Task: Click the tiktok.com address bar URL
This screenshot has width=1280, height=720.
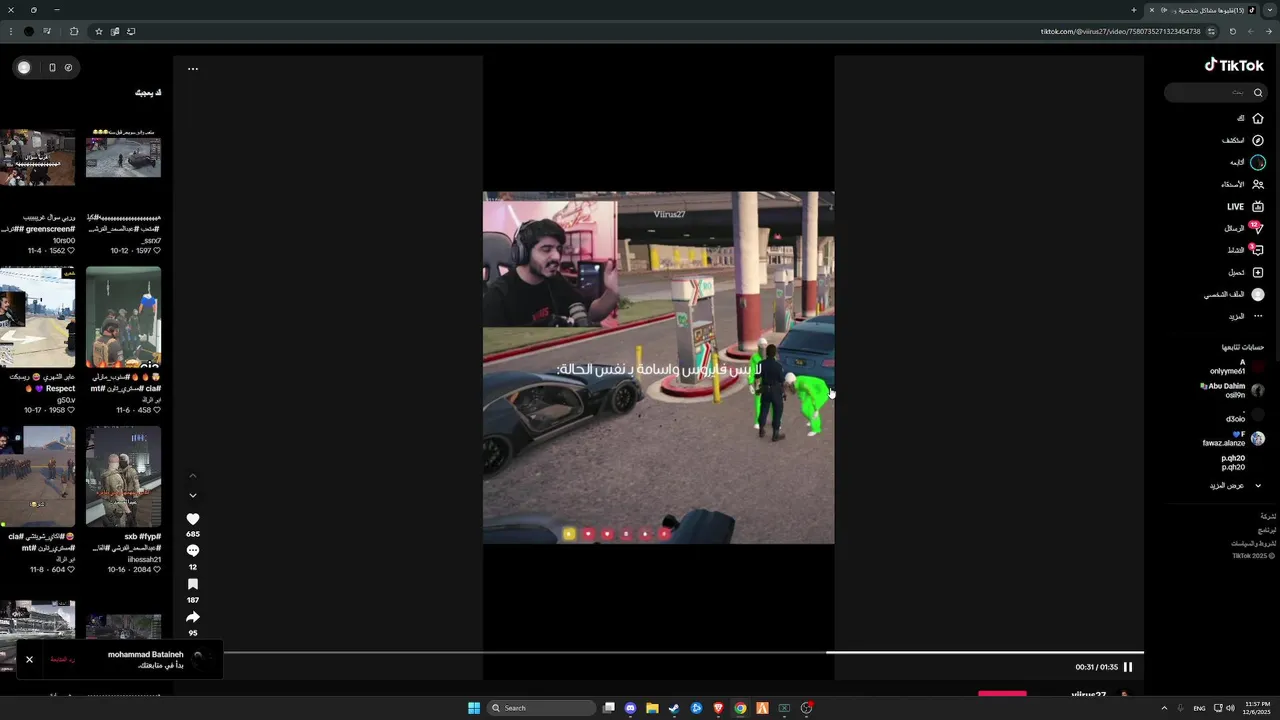Action: pos(1120,31)
